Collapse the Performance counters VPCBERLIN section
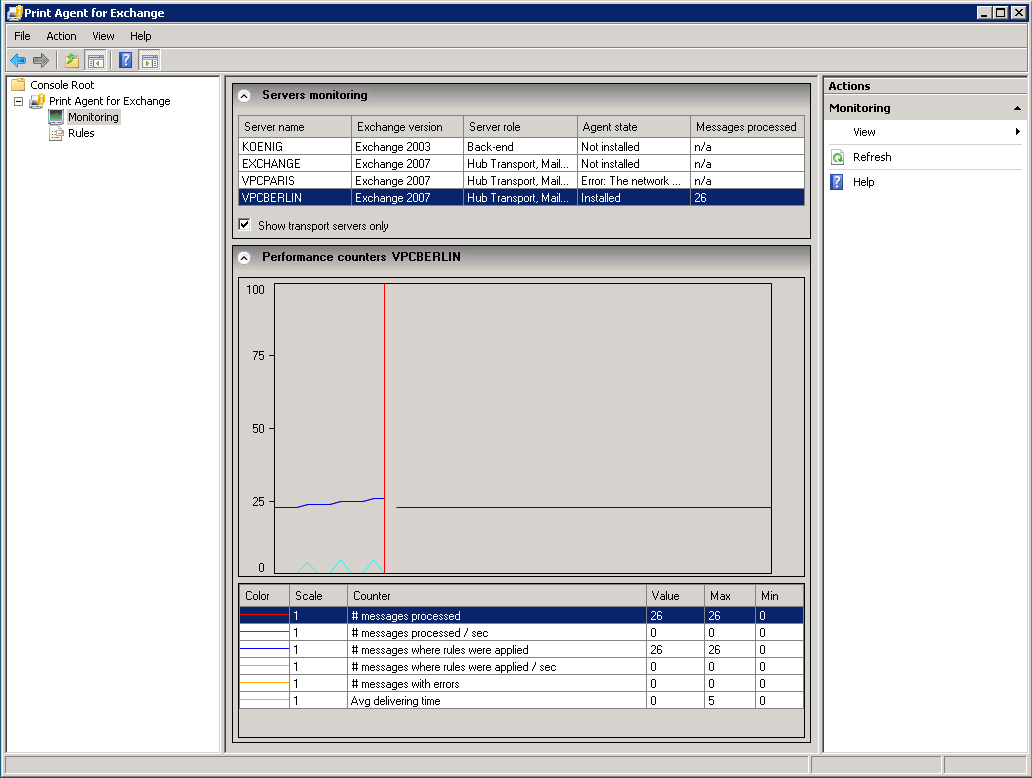 click(244, 257)
